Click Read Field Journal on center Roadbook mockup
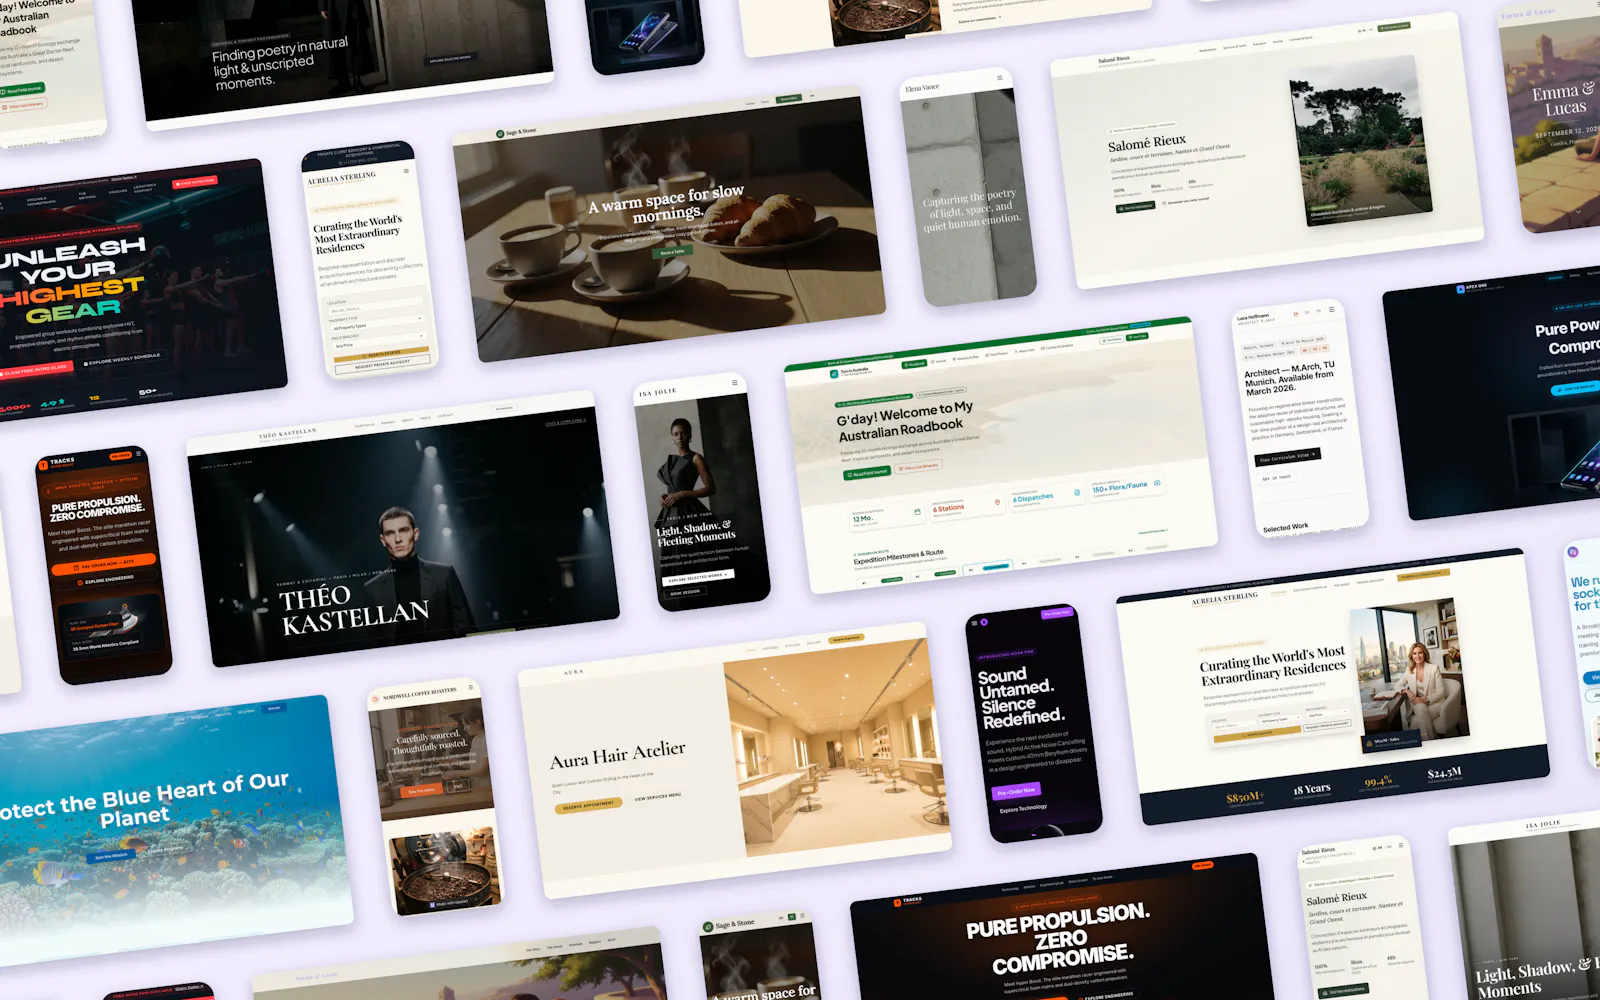1600x1000 pixels. pos(866,472)
